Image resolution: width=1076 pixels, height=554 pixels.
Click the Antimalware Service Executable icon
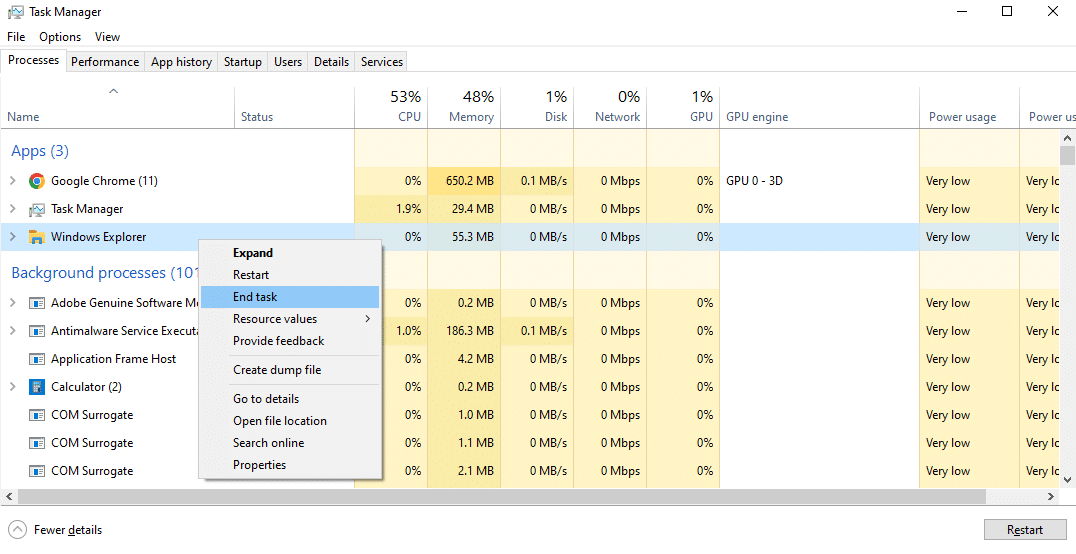pyautogui.click(x=36, y=331)
